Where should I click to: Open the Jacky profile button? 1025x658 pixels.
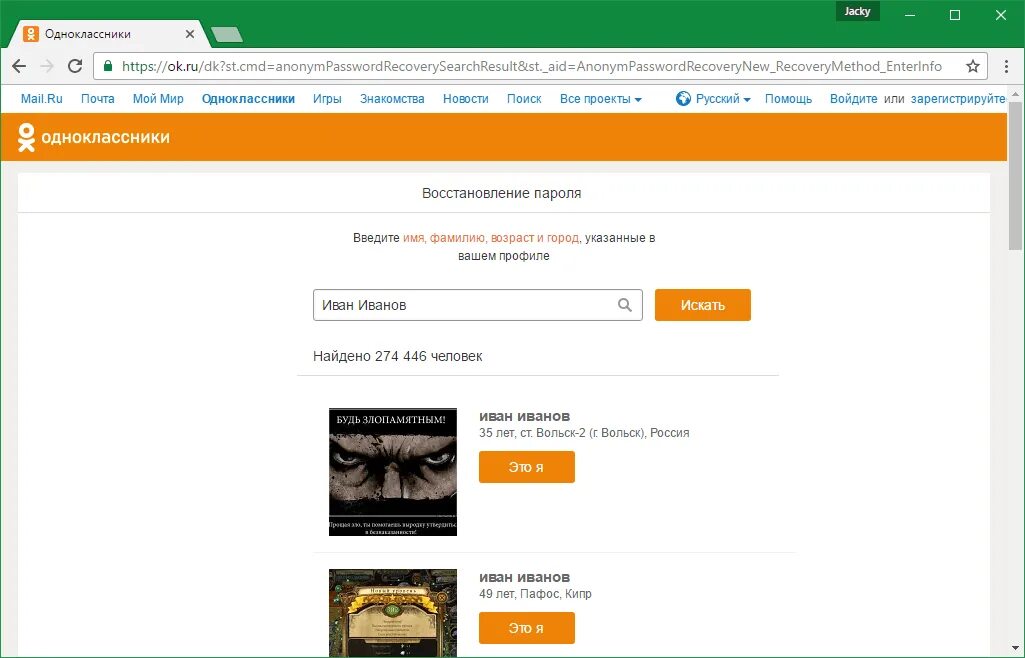[x=857, y=11]
